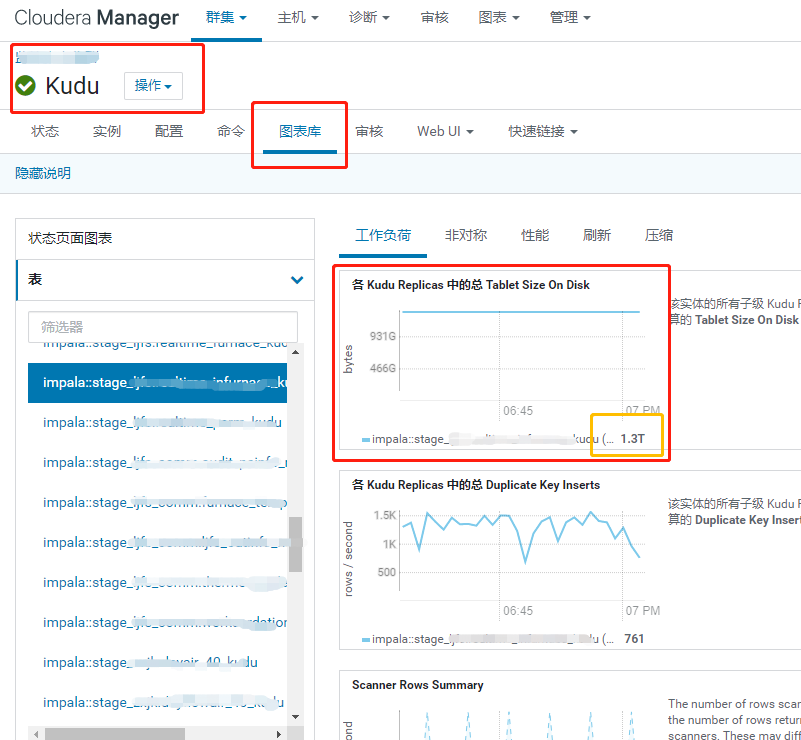801x740 pixels.
Task: Go to the top navigation 审核 item
Action: pos(434,17)
